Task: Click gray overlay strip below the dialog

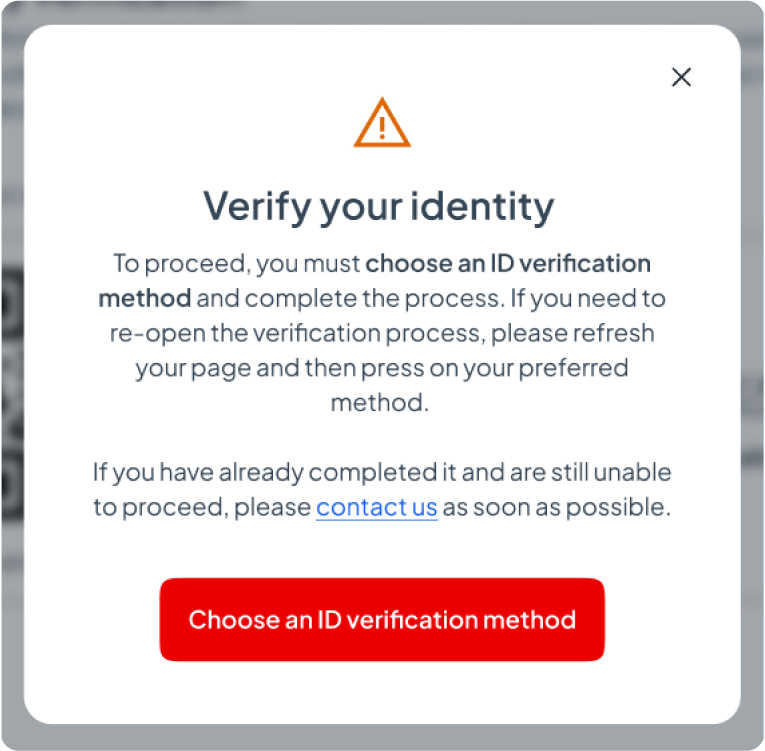Action: pyautogui.click(x=382, y=737)
